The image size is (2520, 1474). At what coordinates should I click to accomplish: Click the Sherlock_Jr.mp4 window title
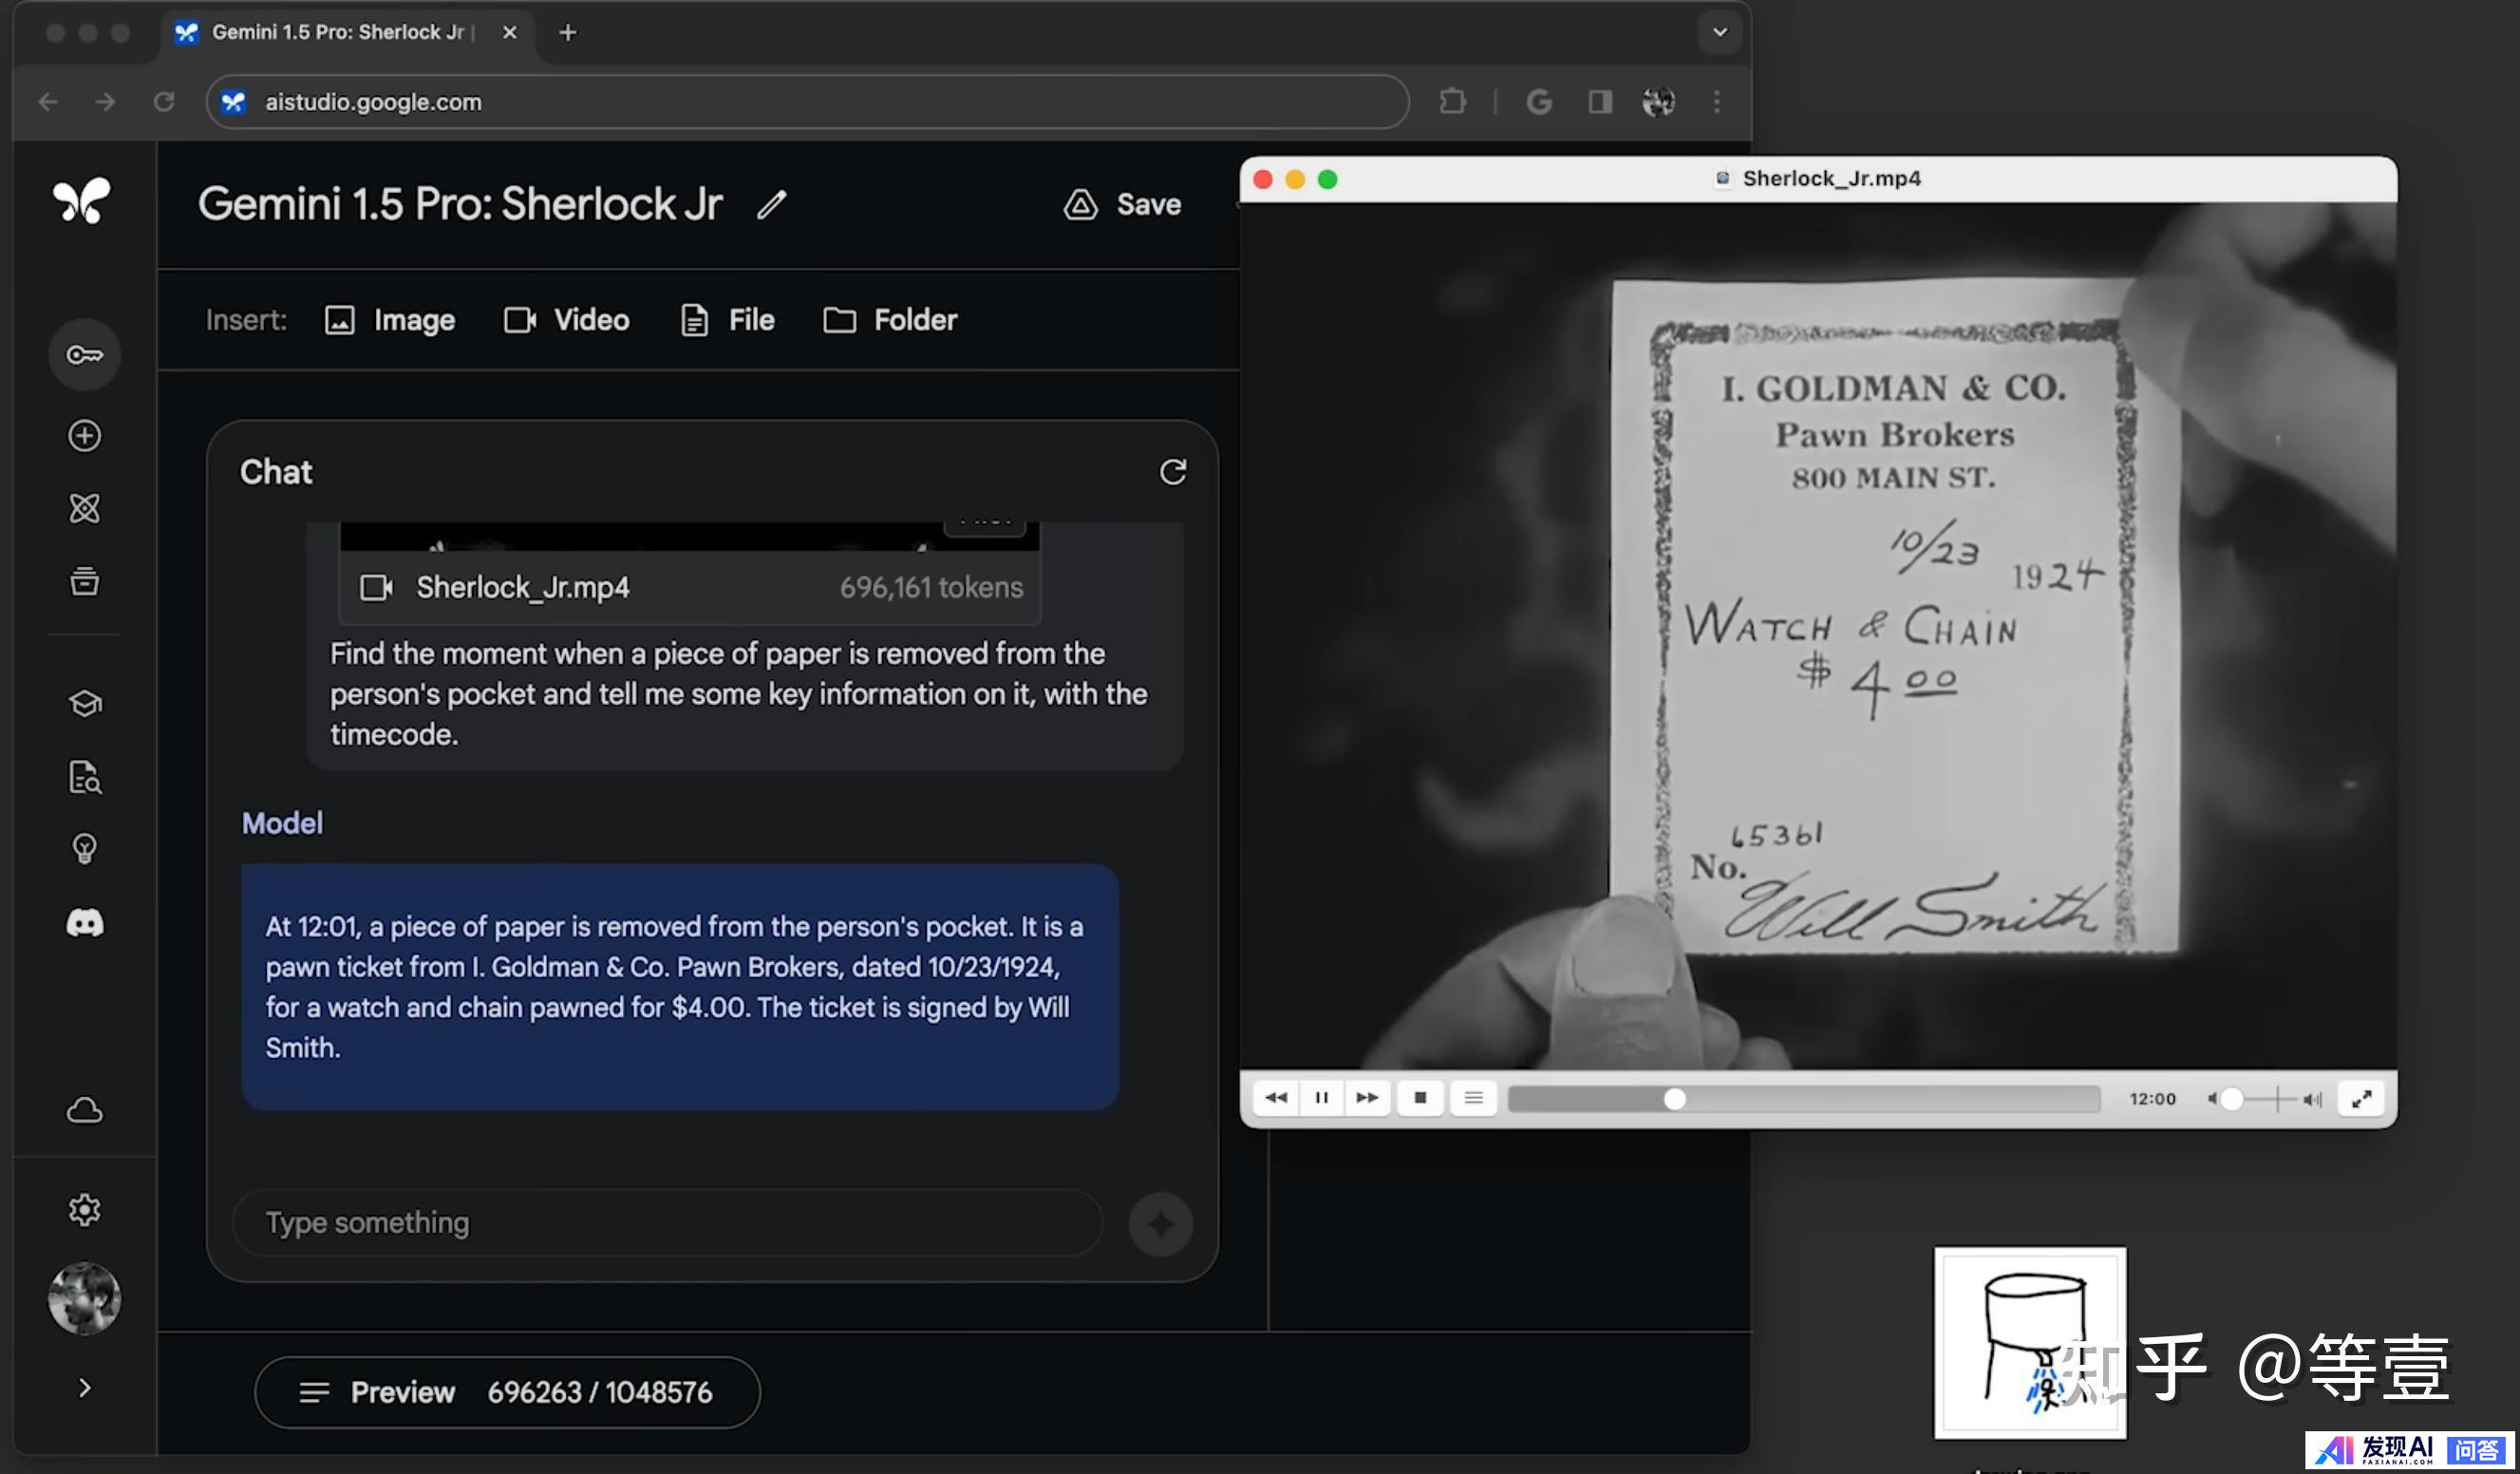click(x=1831, y=178)
